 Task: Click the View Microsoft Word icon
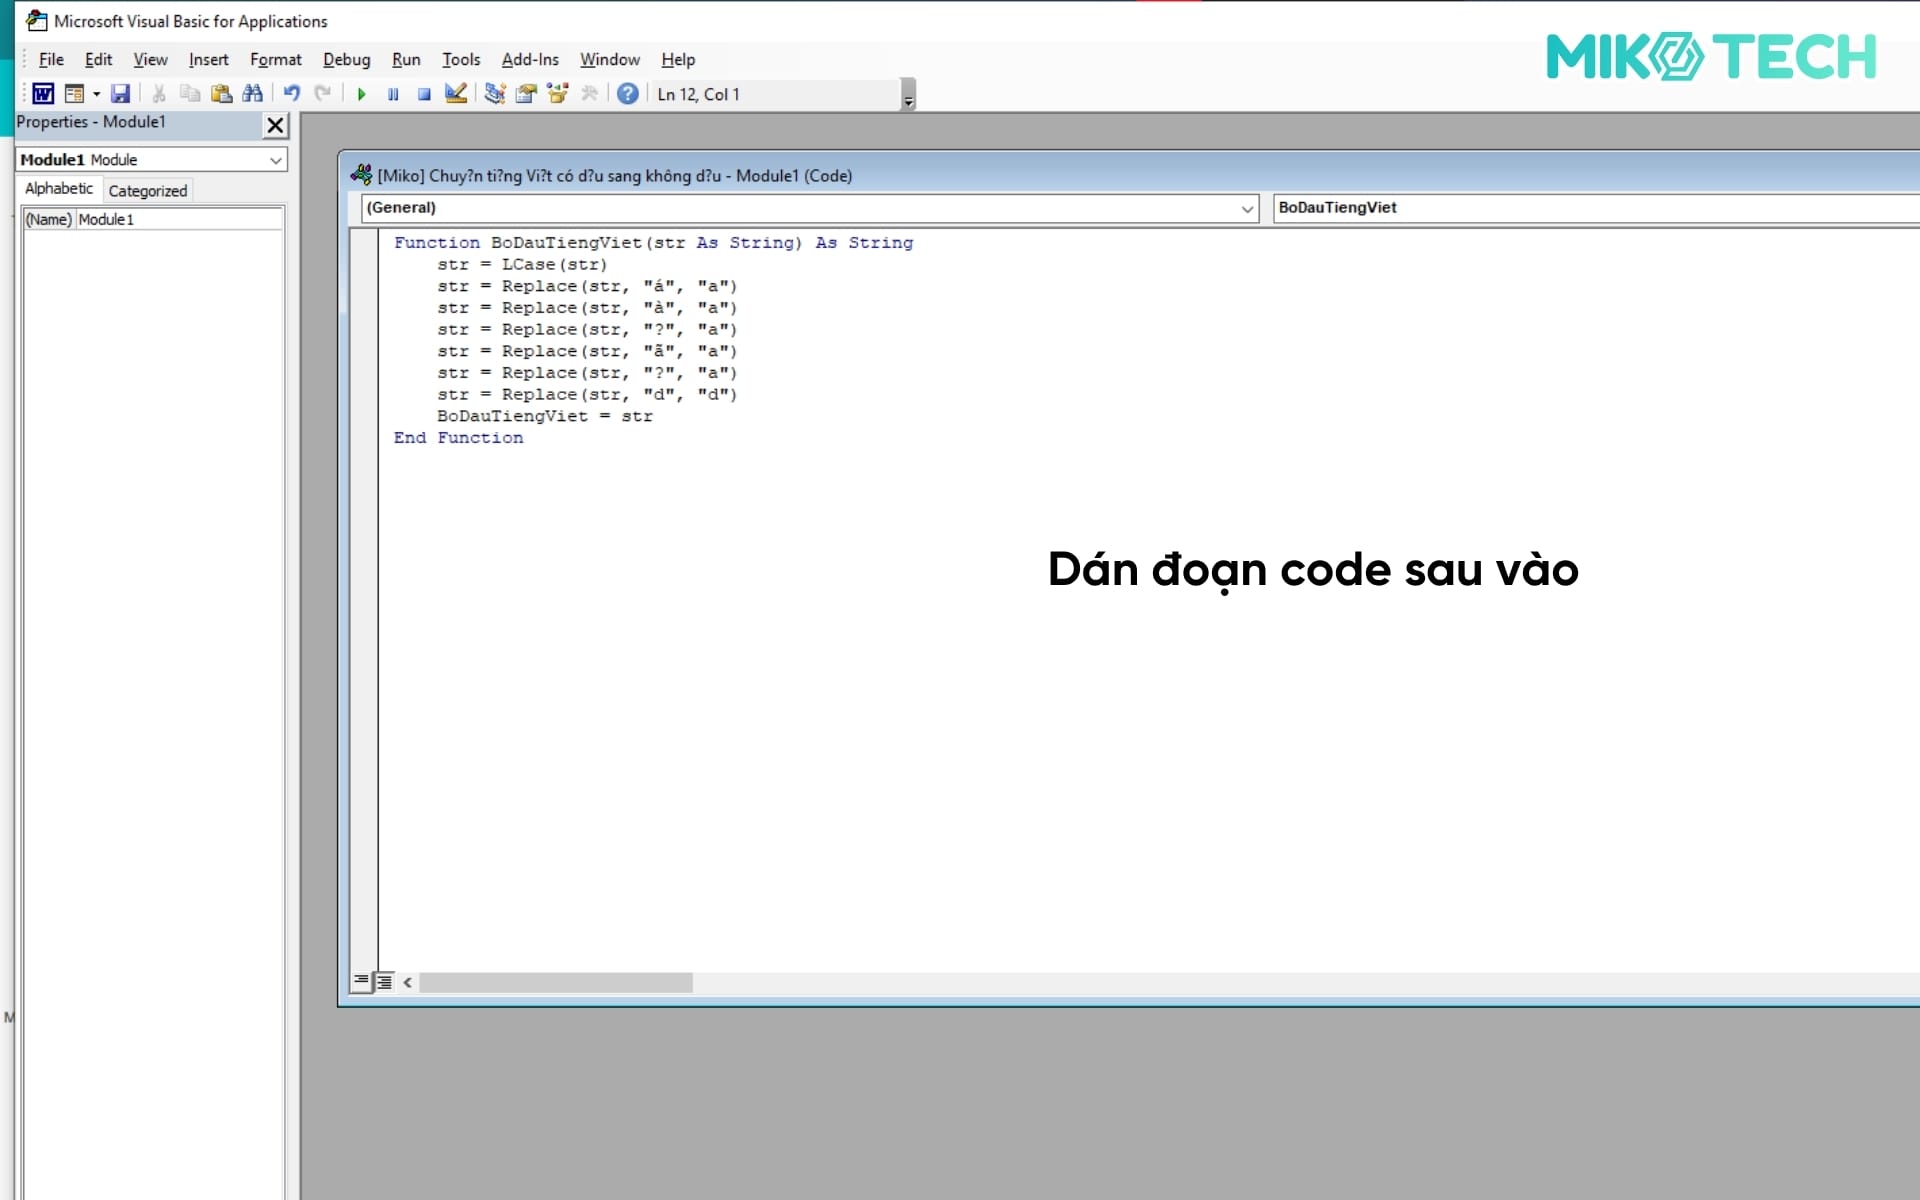(x=43, y=94)
